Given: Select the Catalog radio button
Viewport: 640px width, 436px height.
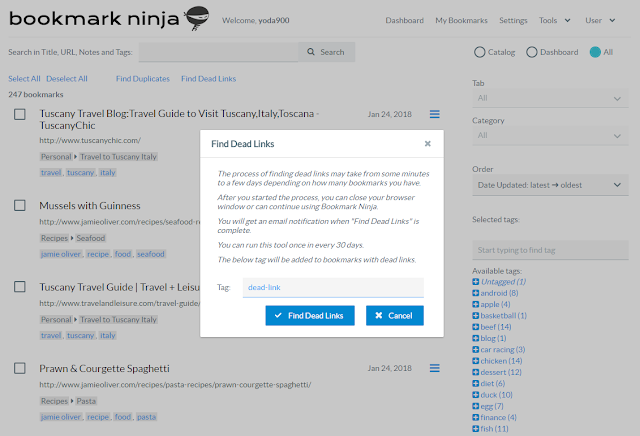Looking at the screenshot, I should click(480, 52).
